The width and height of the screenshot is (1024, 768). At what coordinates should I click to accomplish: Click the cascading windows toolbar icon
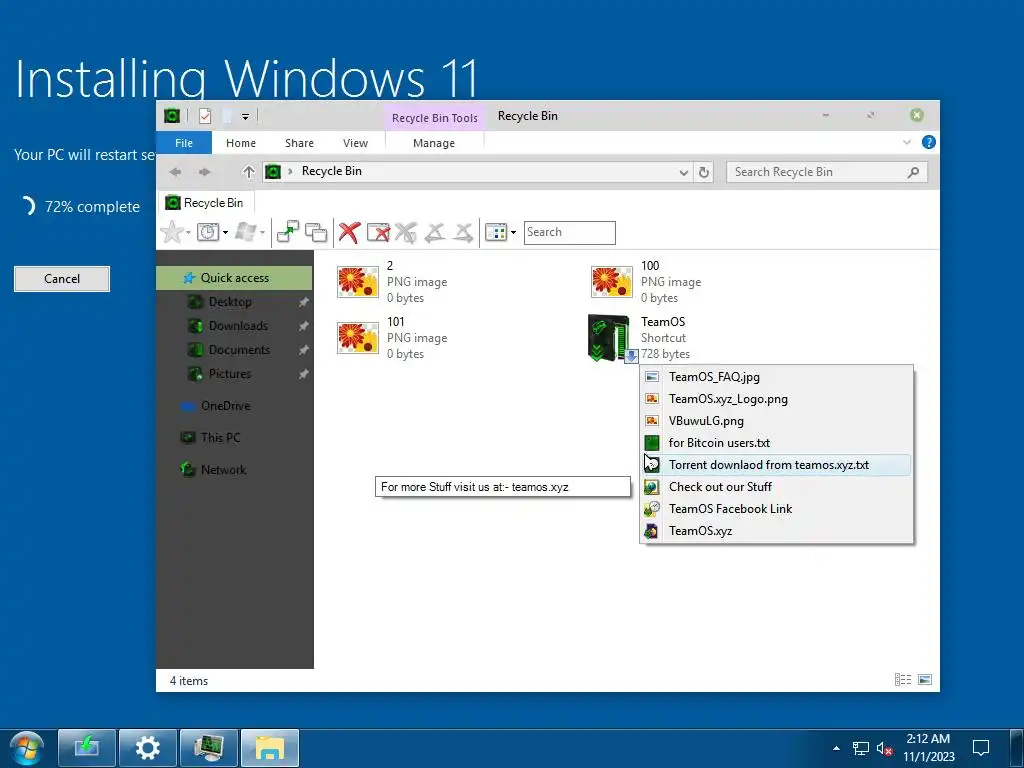[316, 232]
